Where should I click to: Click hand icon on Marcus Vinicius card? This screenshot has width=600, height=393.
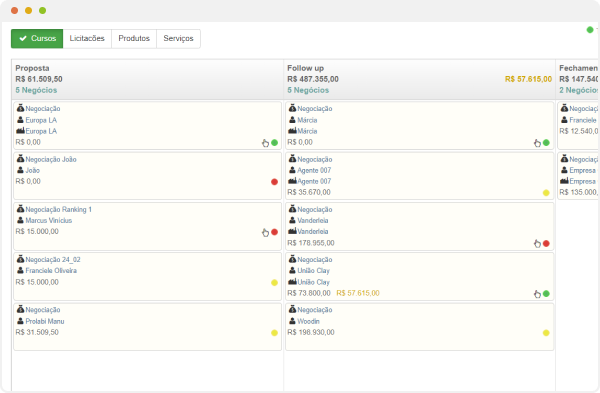[265, 232]
